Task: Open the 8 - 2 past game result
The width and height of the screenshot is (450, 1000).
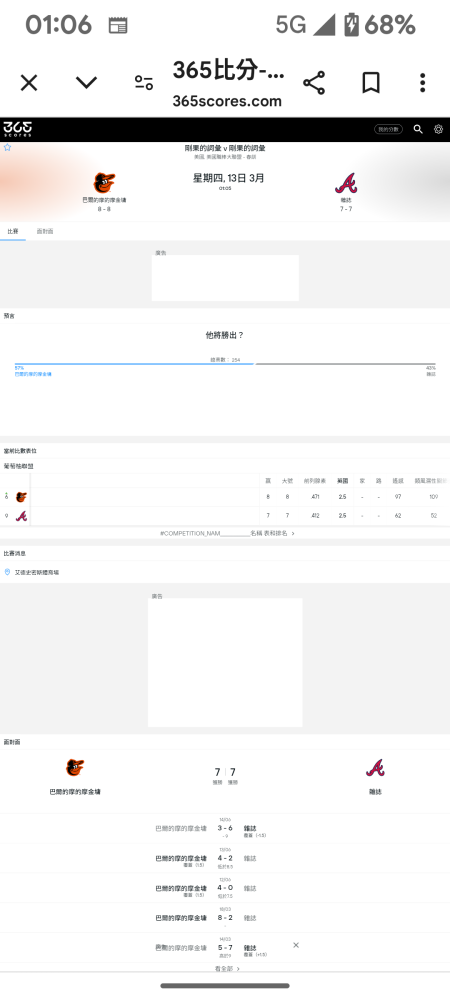Action: tap(225, 918)
